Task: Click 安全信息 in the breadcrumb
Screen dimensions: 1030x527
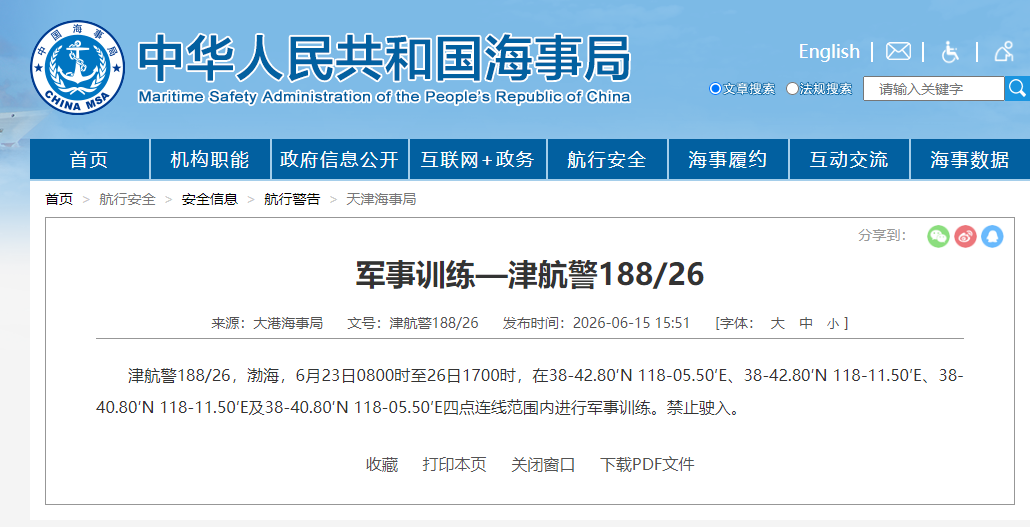Action: (210, 199)
